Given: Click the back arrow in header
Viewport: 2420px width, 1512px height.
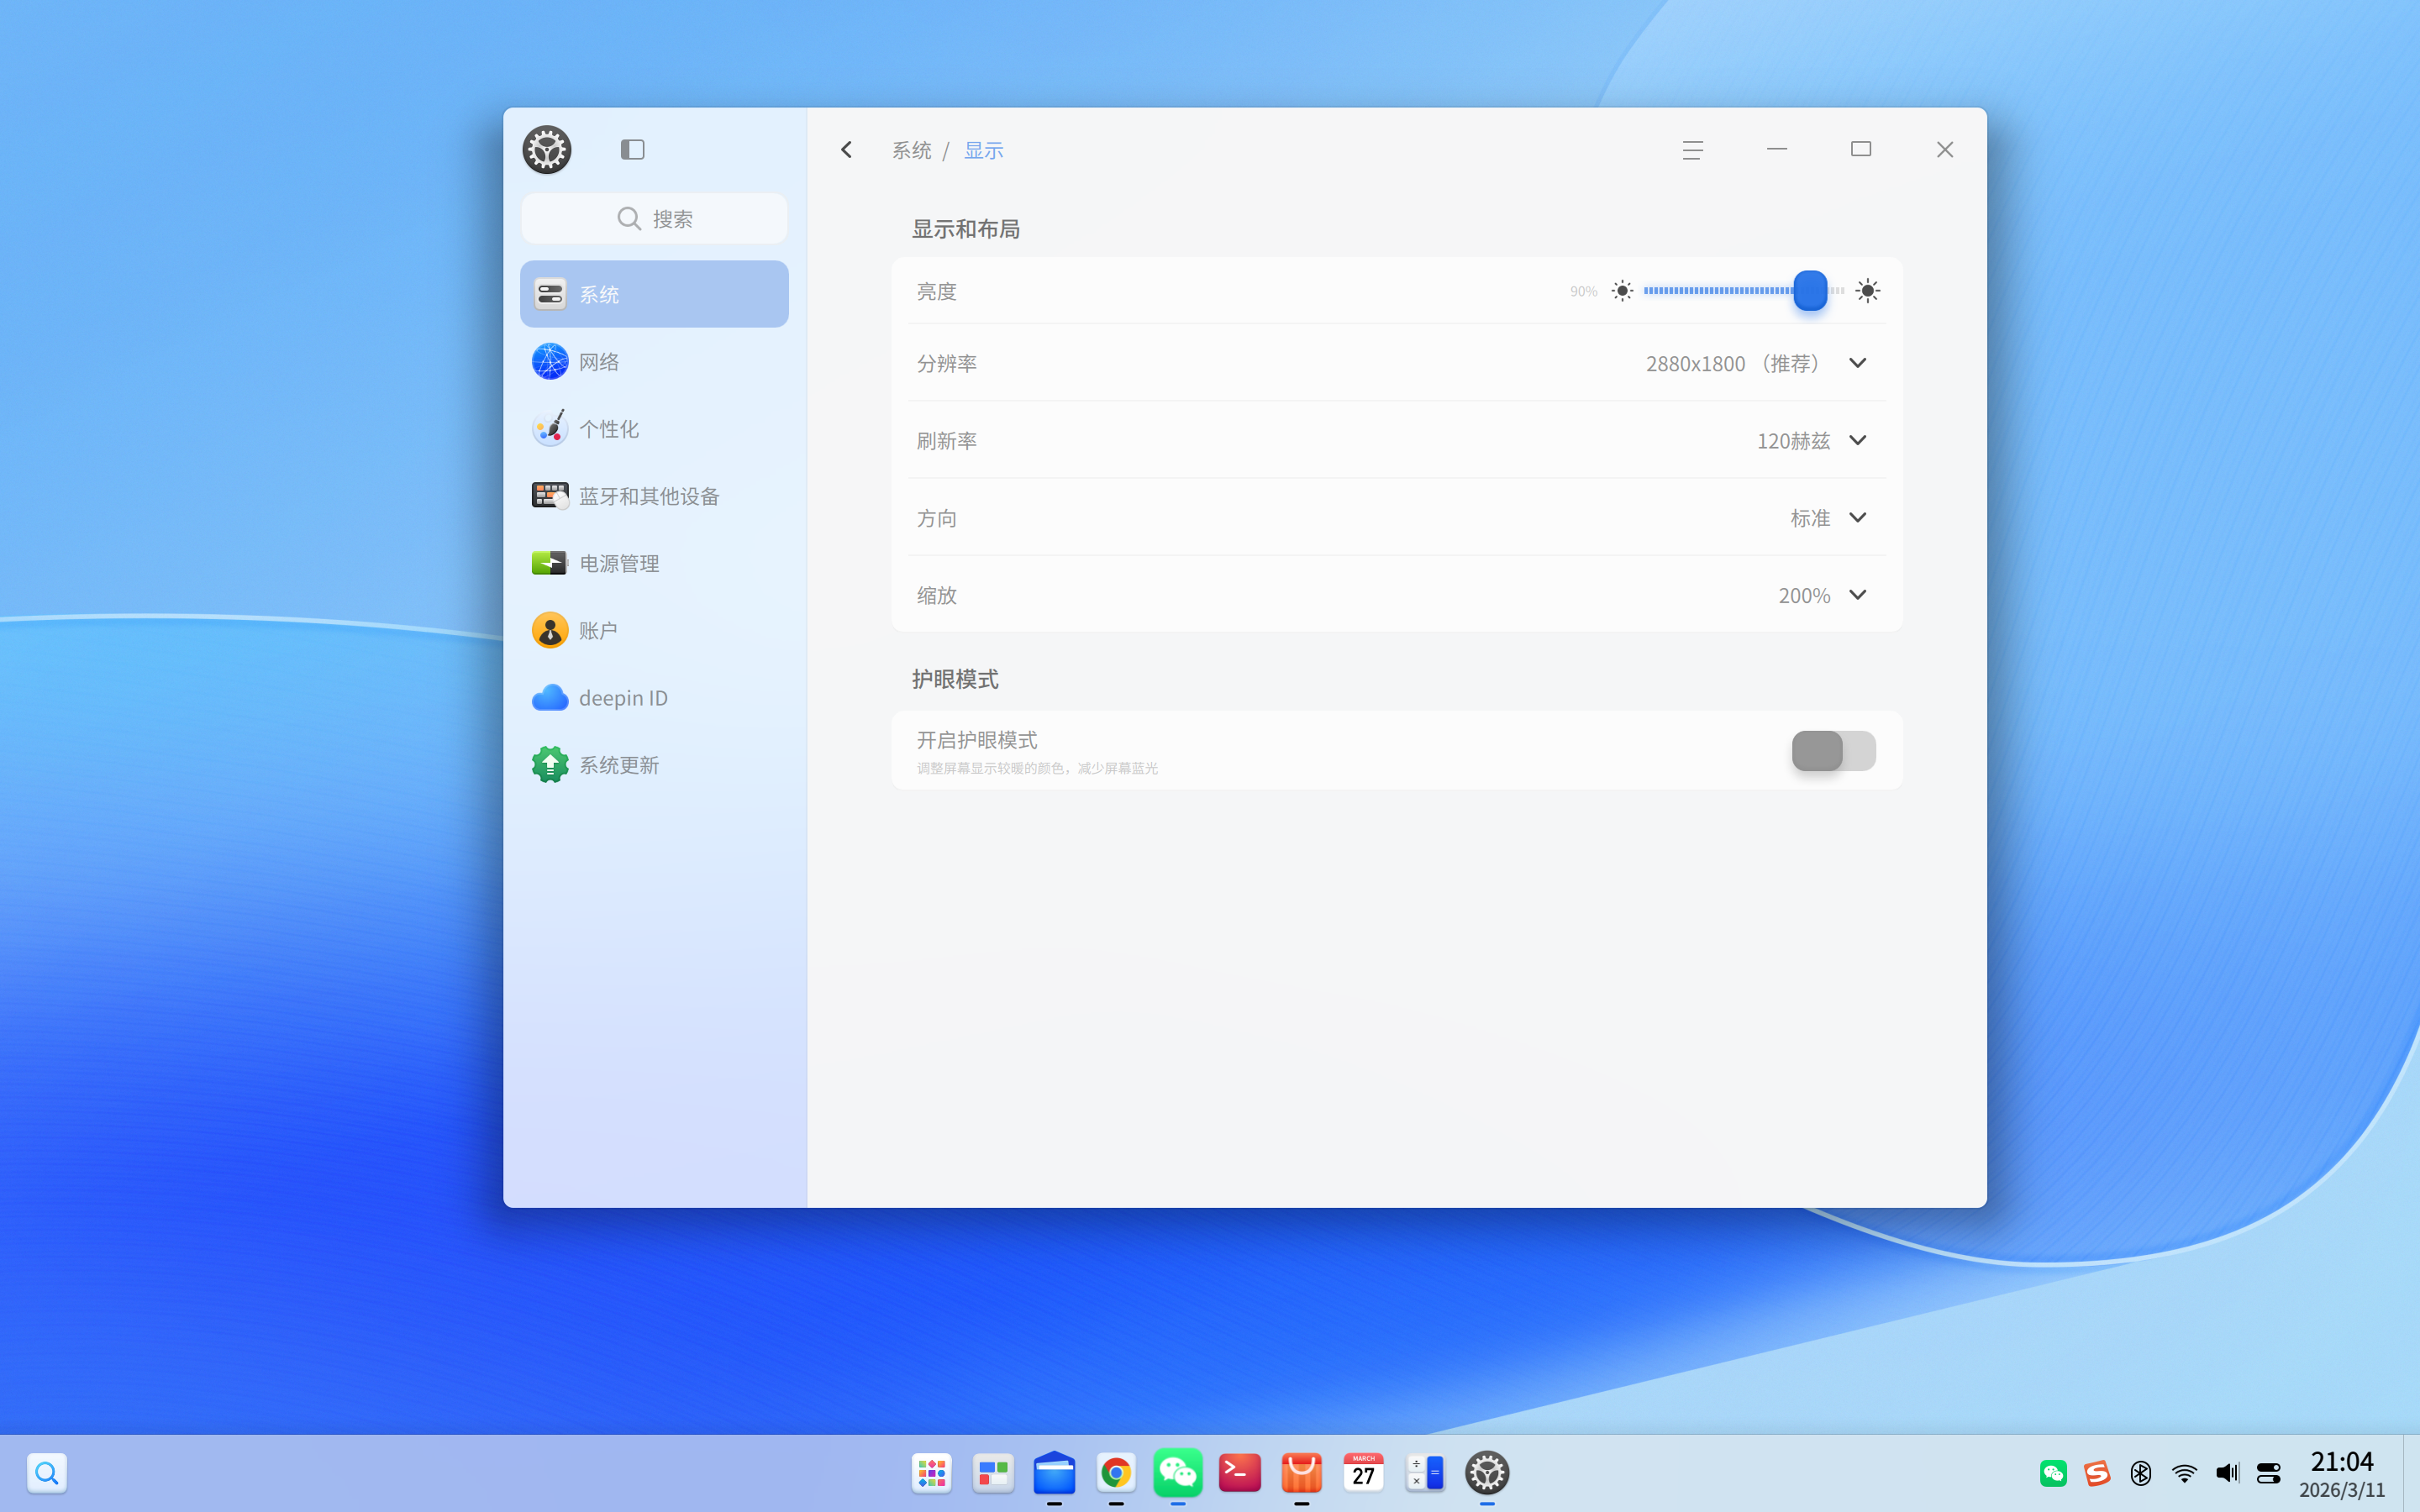Looking at the screenshot, I should tap(846, 150).
